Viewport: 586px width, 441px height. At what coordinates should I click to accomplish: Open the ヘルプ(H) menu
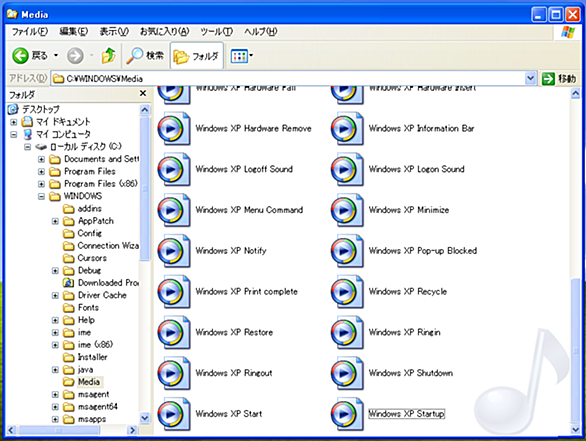260,32
